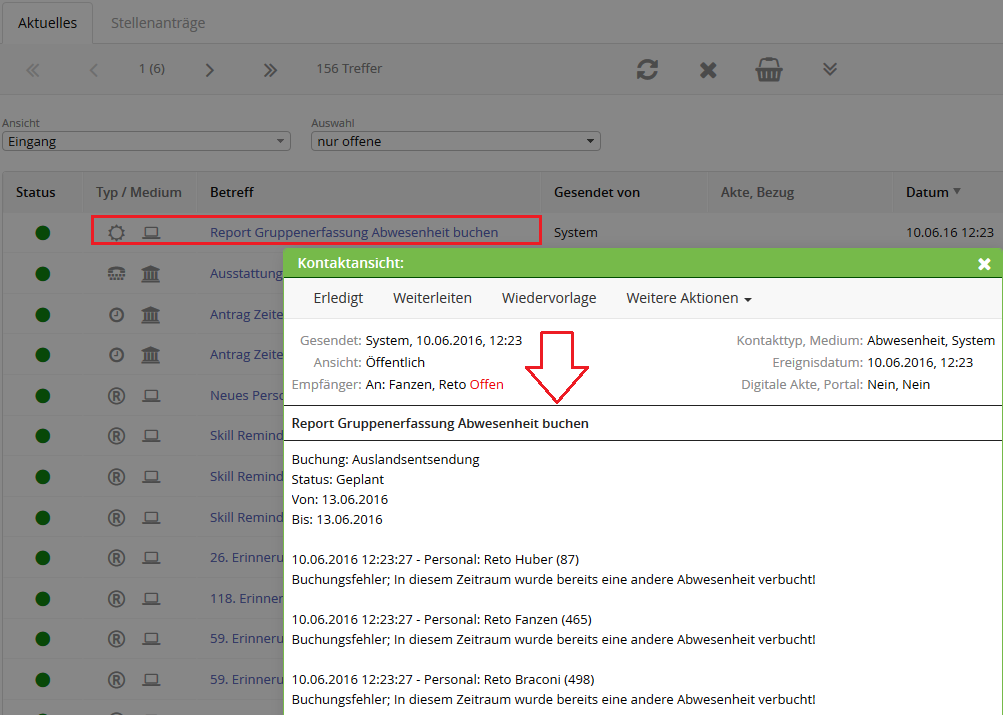
Task: Click the Buchung: Auslandsentsendung line
Action: pyautogui.click(x=386, y=459)
